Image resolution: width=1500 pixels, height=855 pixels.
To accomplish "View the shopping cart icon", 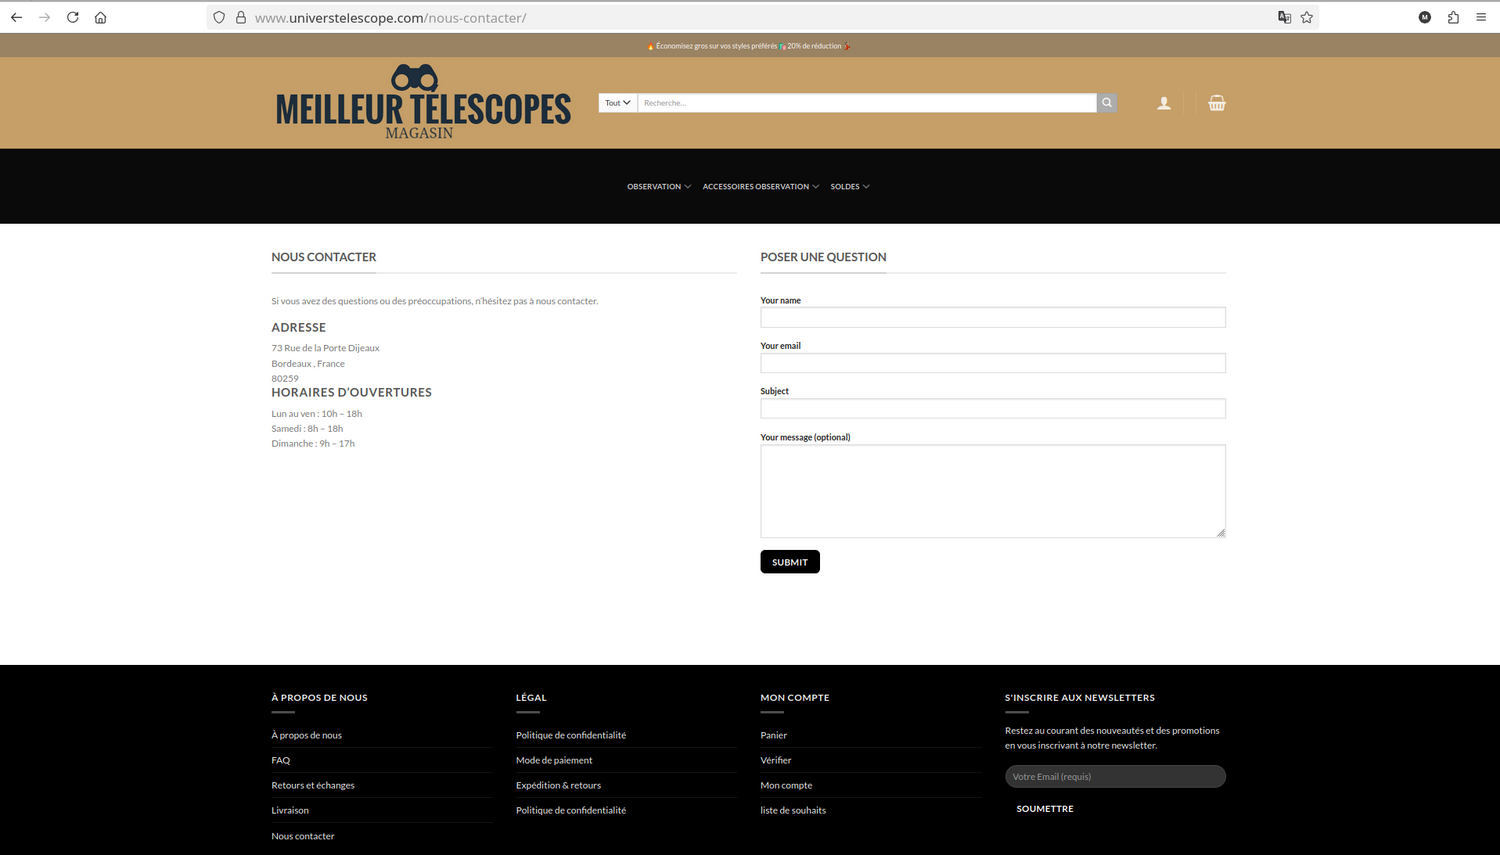I will [1217, 102].
